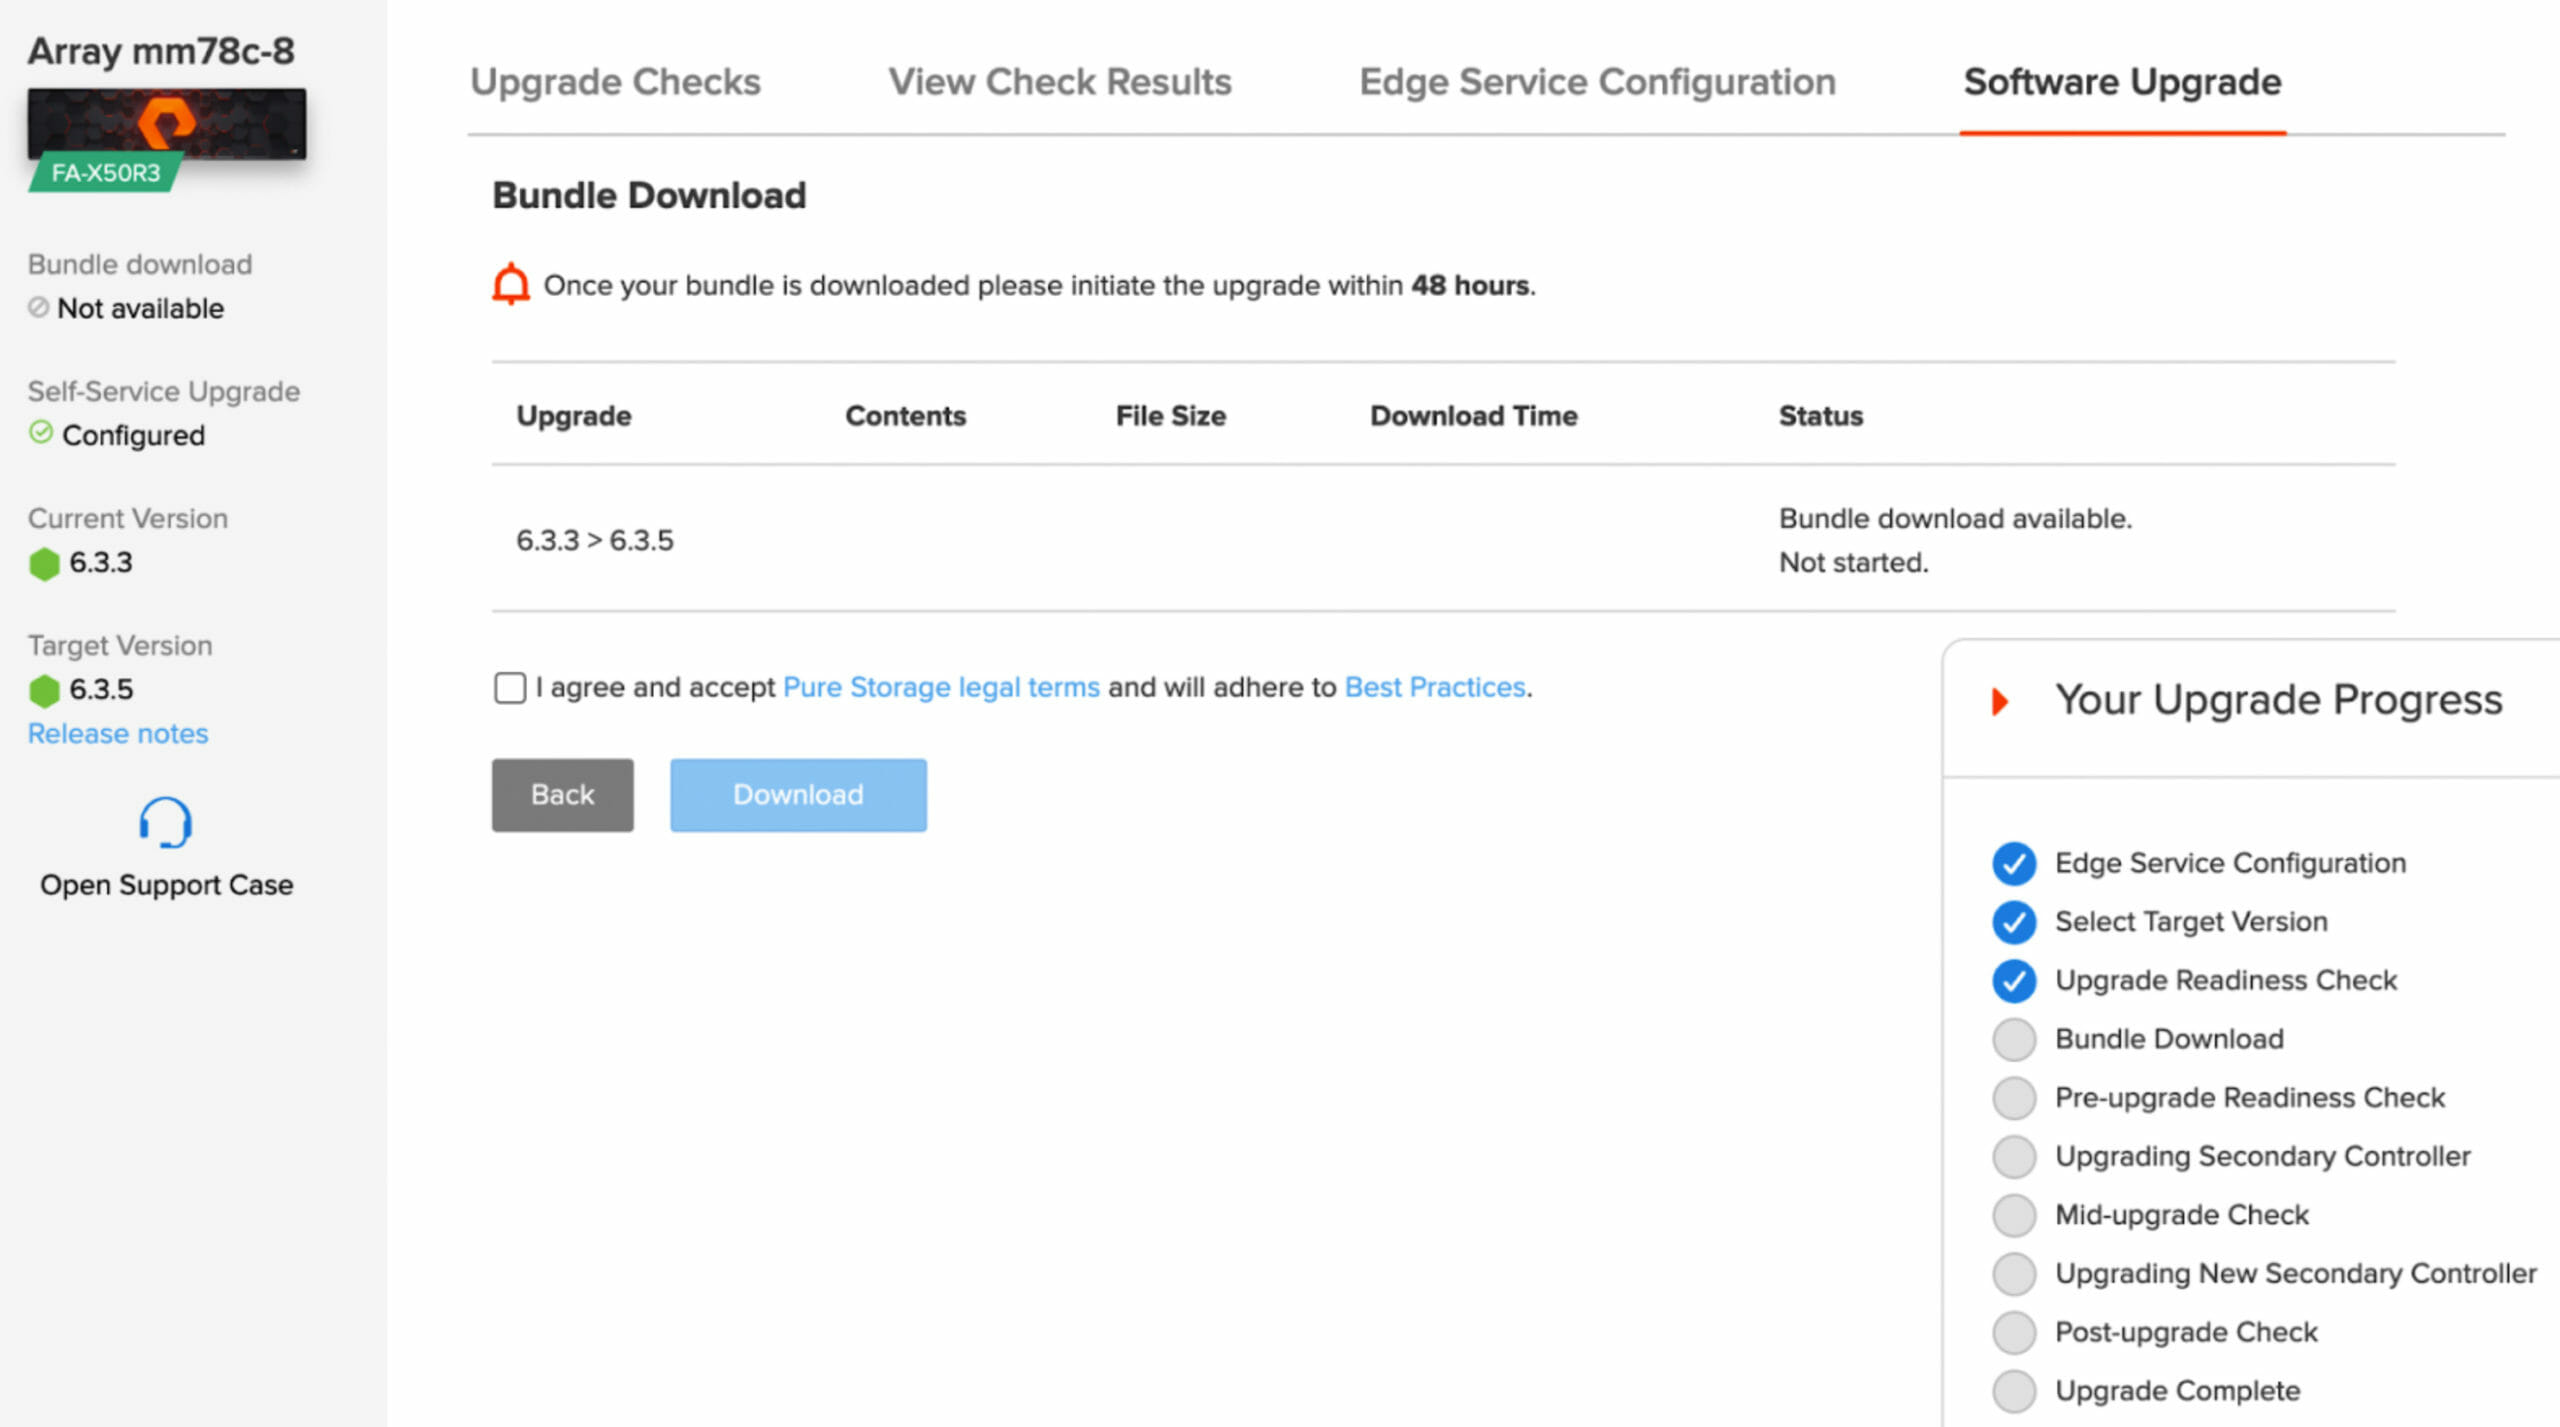The image size is (2560, 1427).
Task: Collapse the Your Upgrade Progress panel arrow
Action: (x=1999, y=701)
